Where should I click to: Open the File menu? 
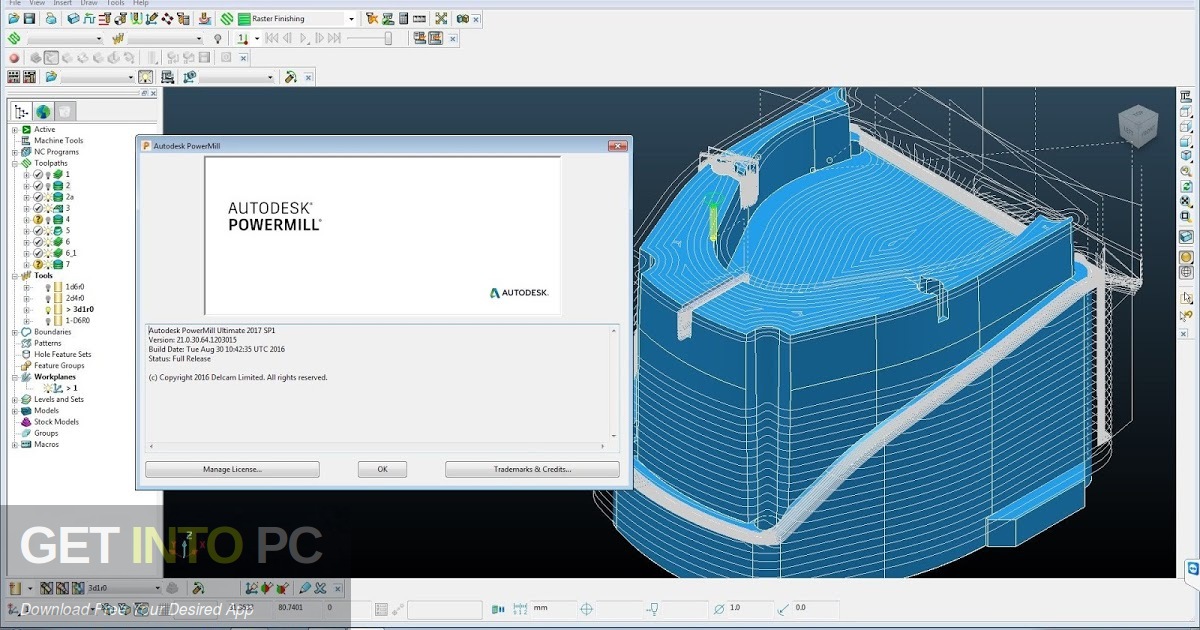tap(15, 3)
